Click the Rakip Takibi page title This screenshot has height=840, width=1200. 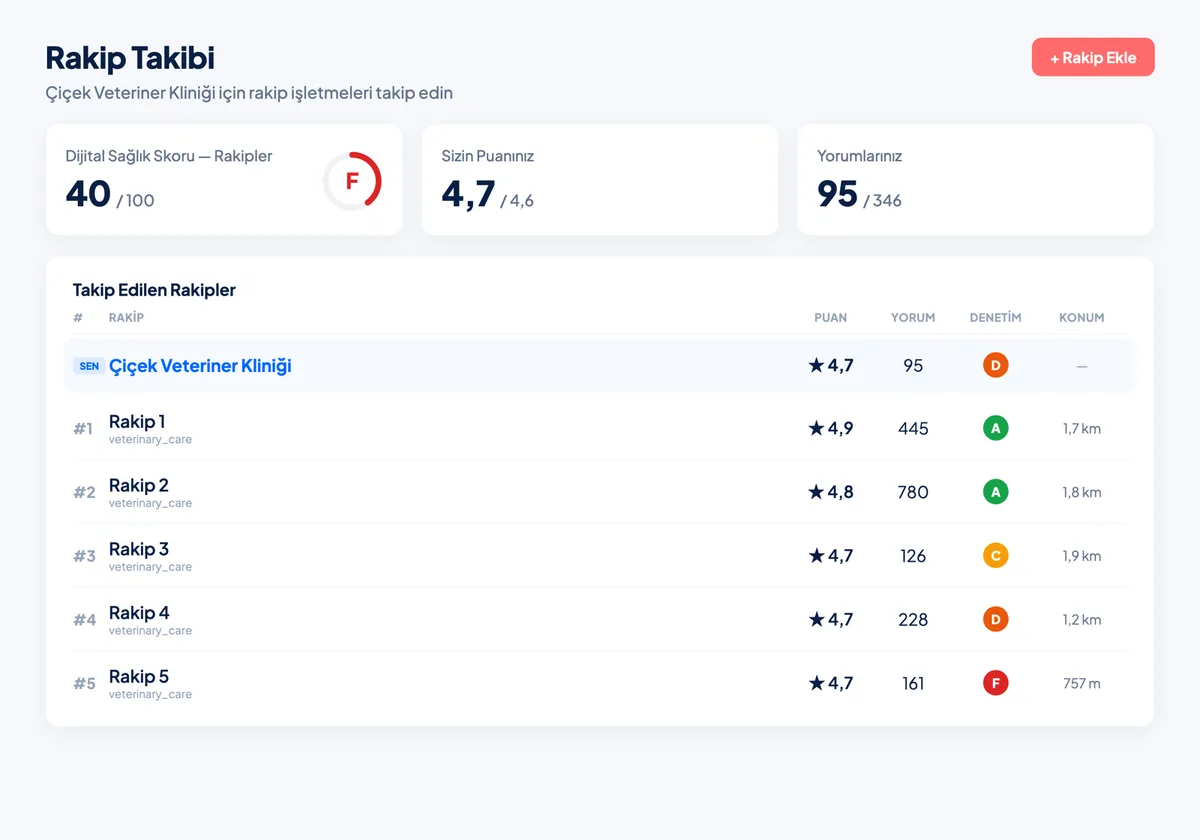point(130,57)
